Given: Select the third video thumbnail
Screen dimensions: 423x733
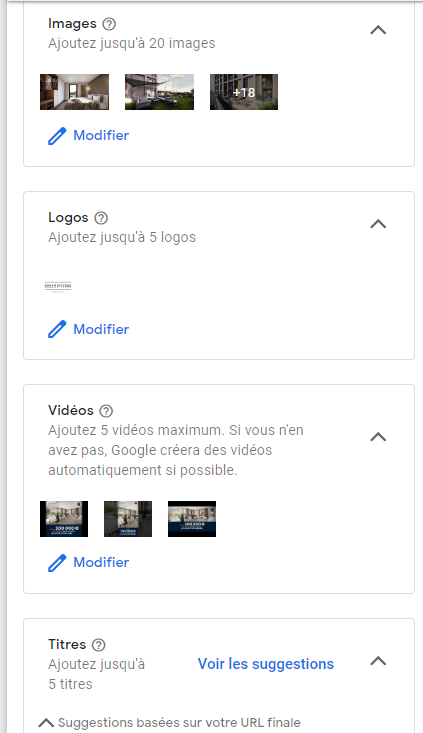Looking at the screenshot, I should point(192,519).
